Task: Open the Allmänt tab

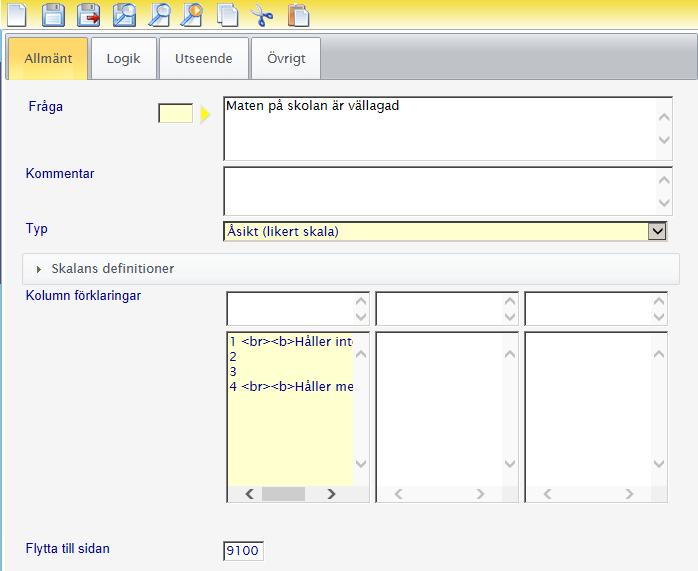Action: click(x=48, y=58)
